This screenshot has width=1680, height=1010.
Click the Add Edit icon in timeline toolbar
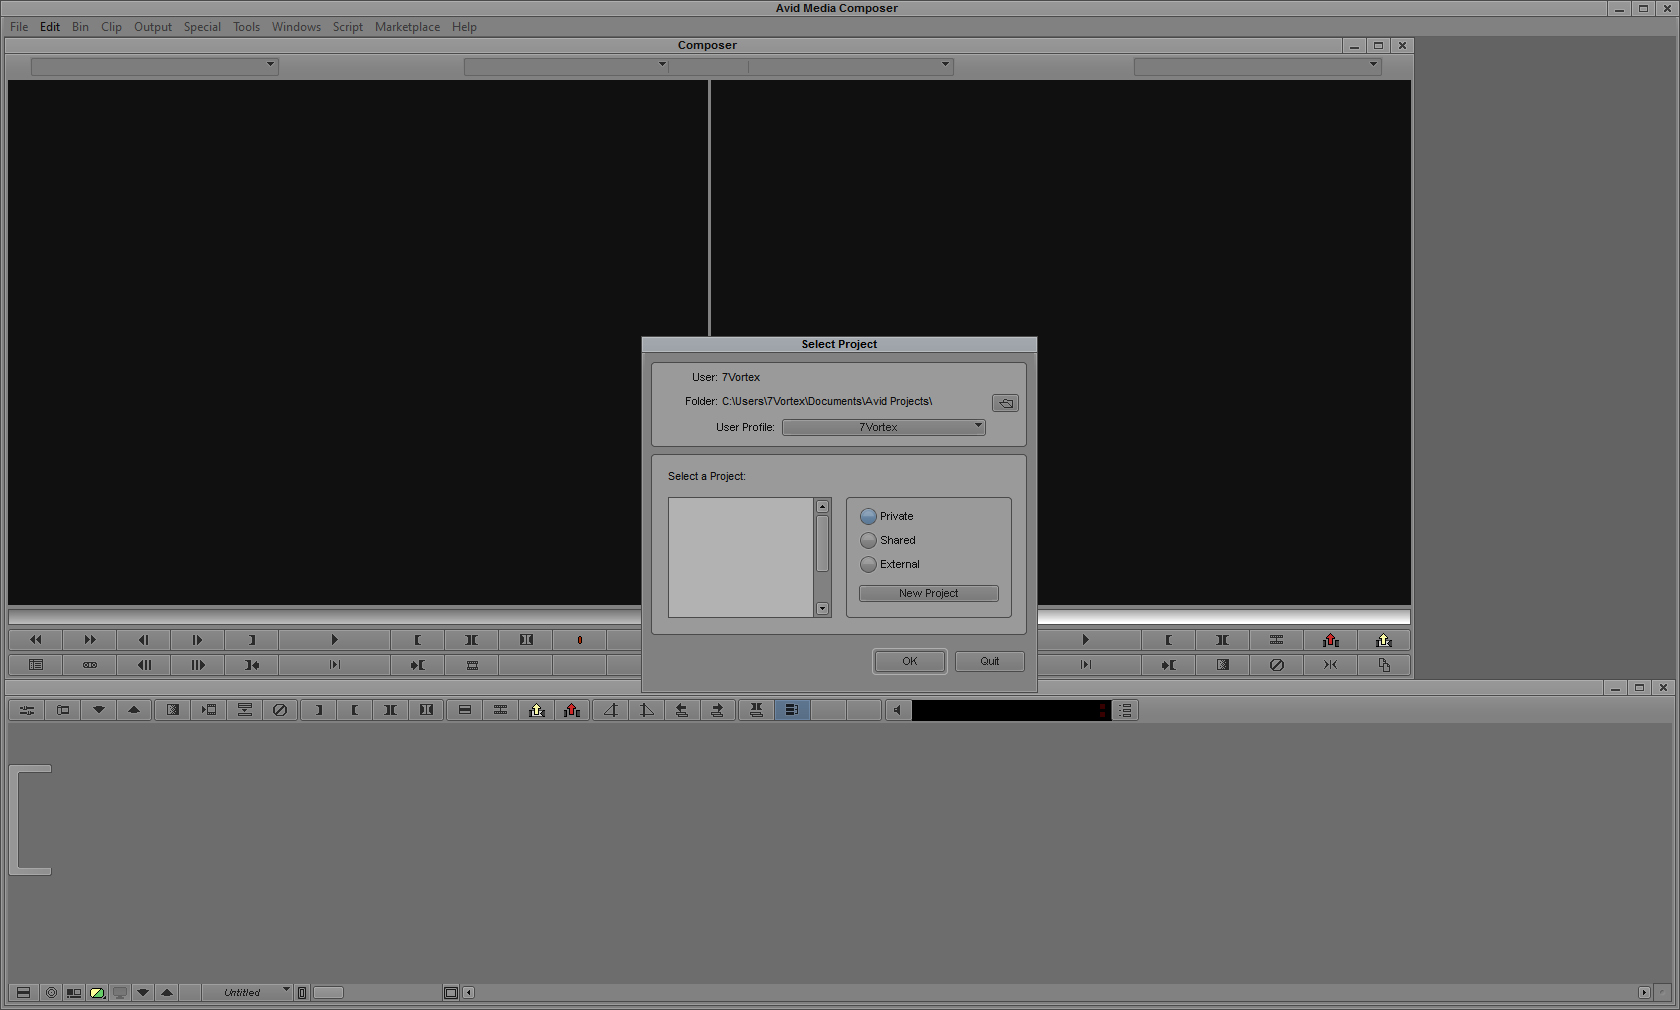coord(501,710)
